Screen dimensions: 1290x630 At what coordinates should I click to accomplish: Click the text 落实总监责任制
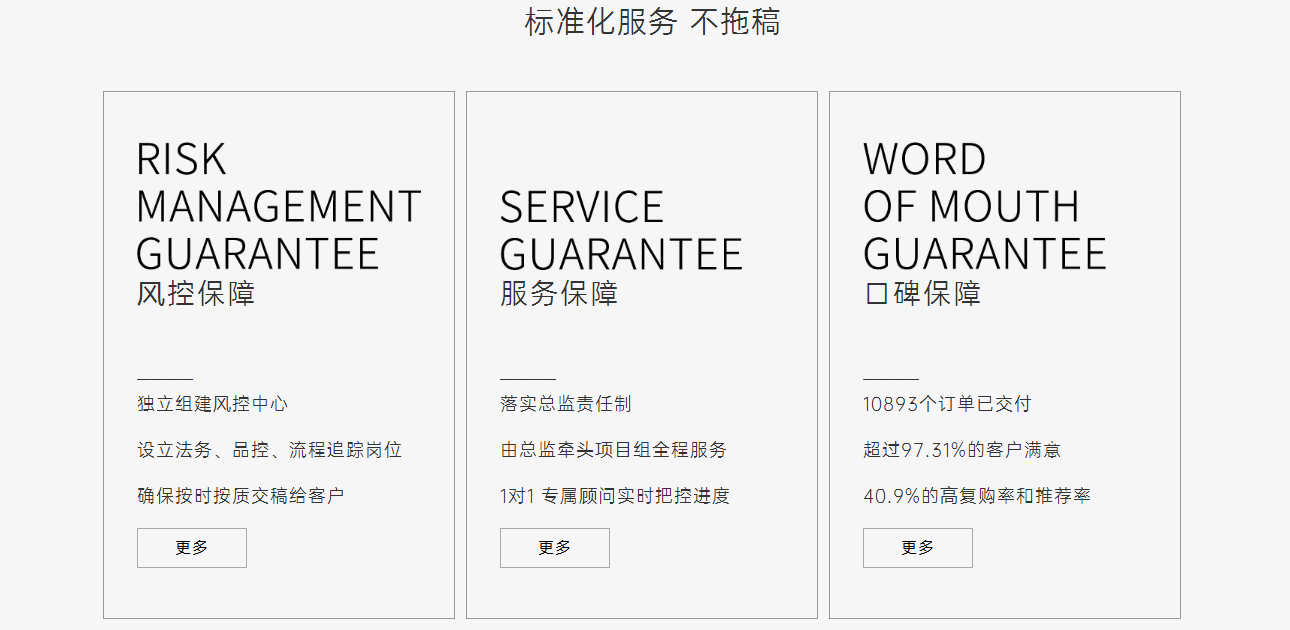566,404
